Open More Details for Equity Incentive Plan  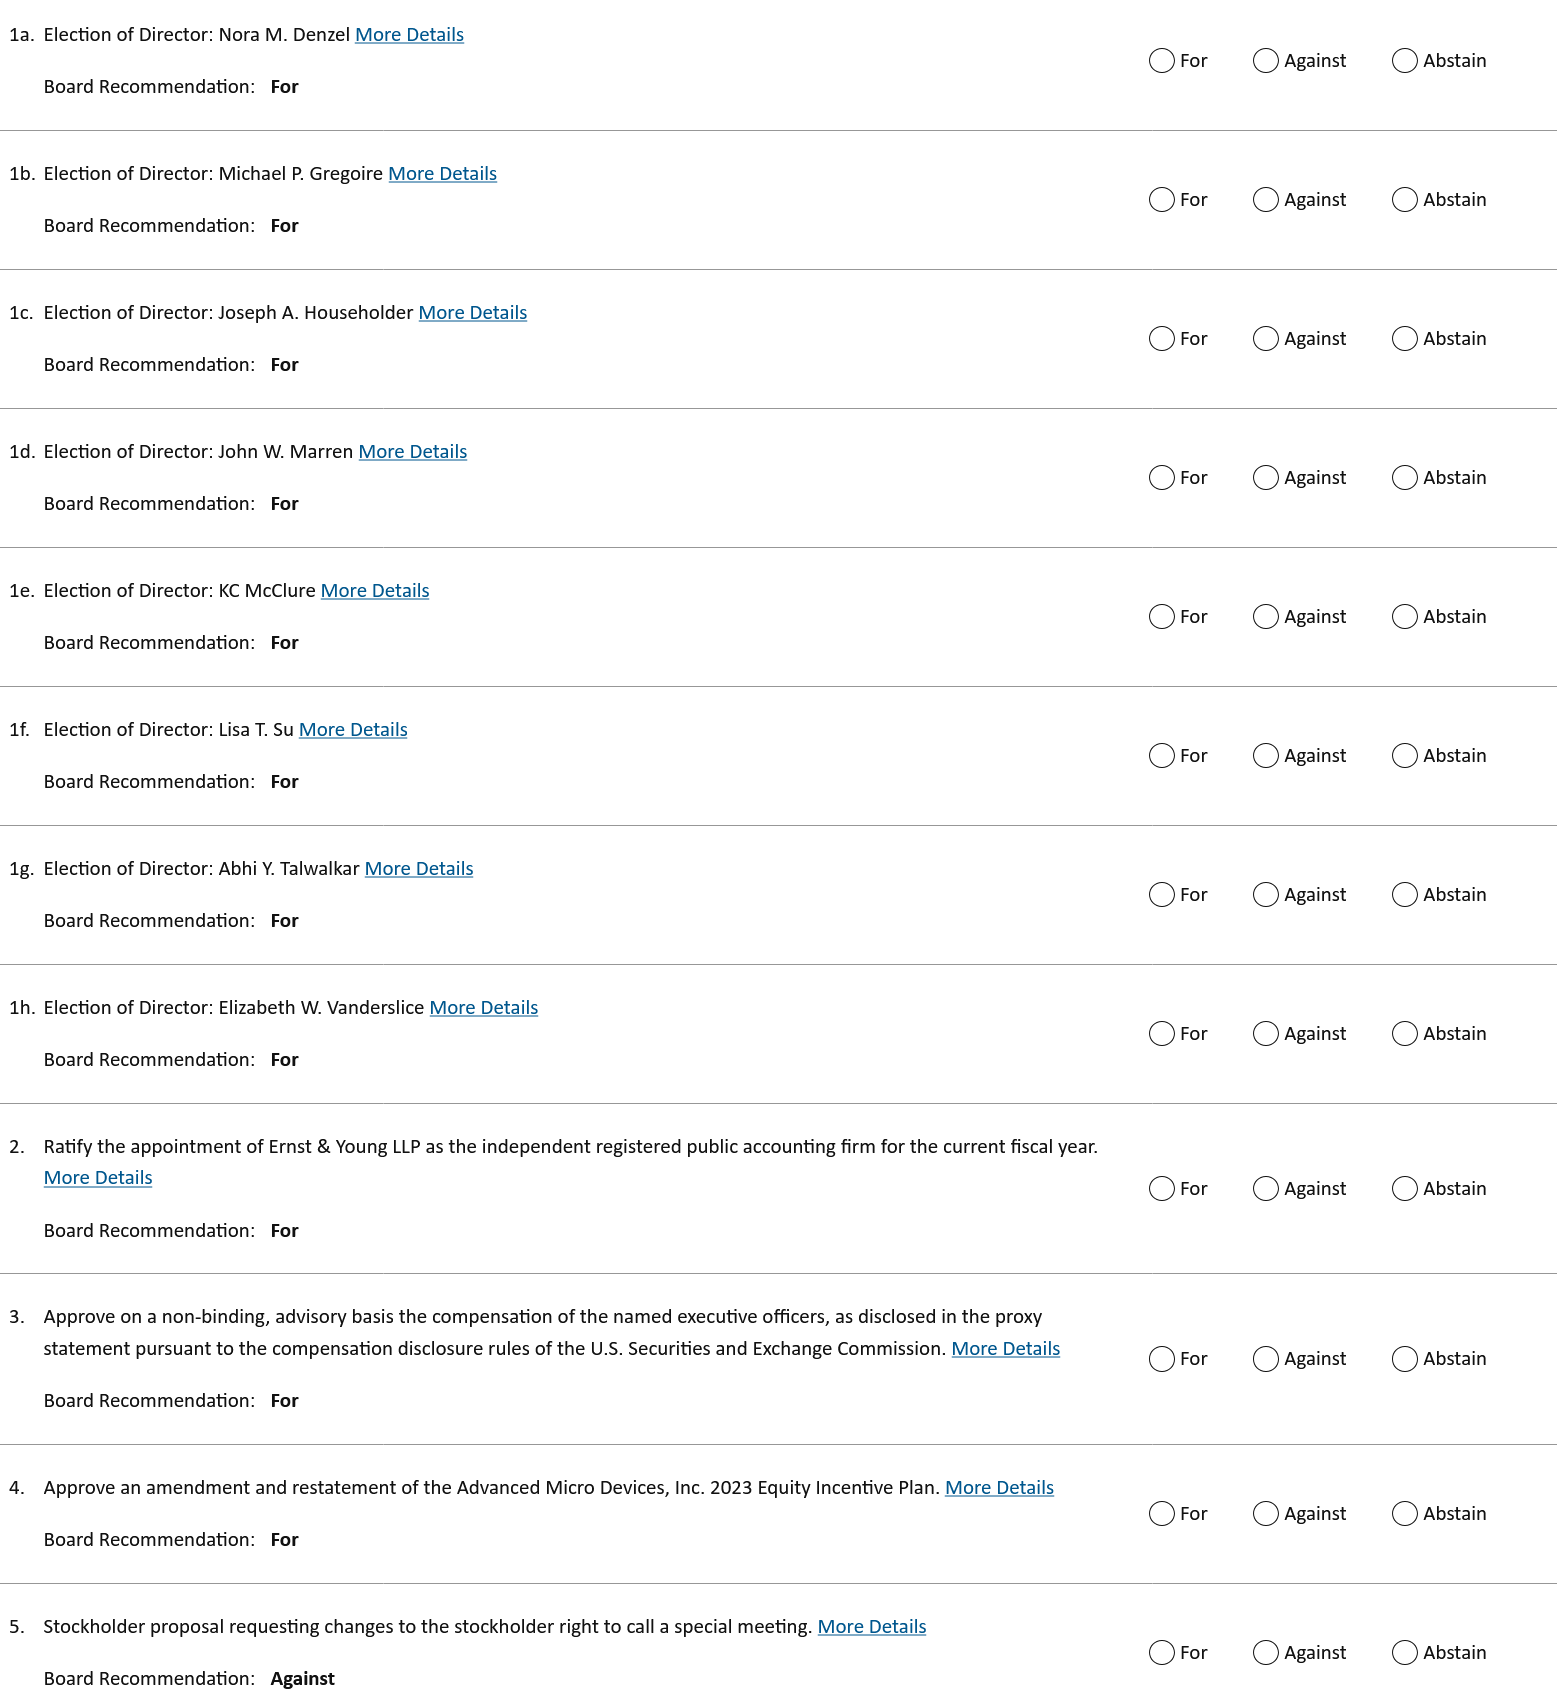[999, 1488]
